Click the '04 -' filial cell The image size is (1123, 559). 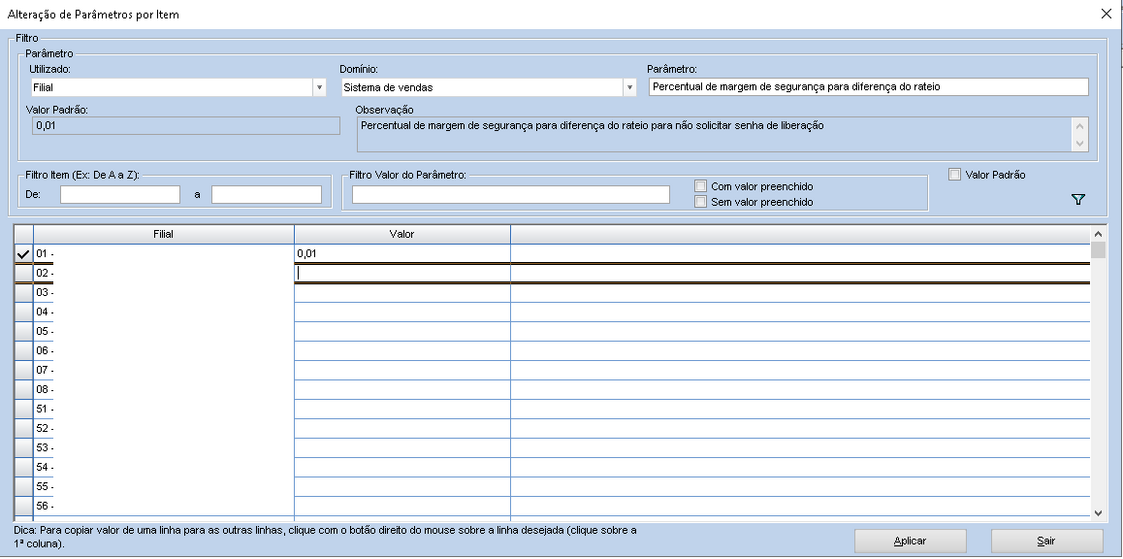163,312
